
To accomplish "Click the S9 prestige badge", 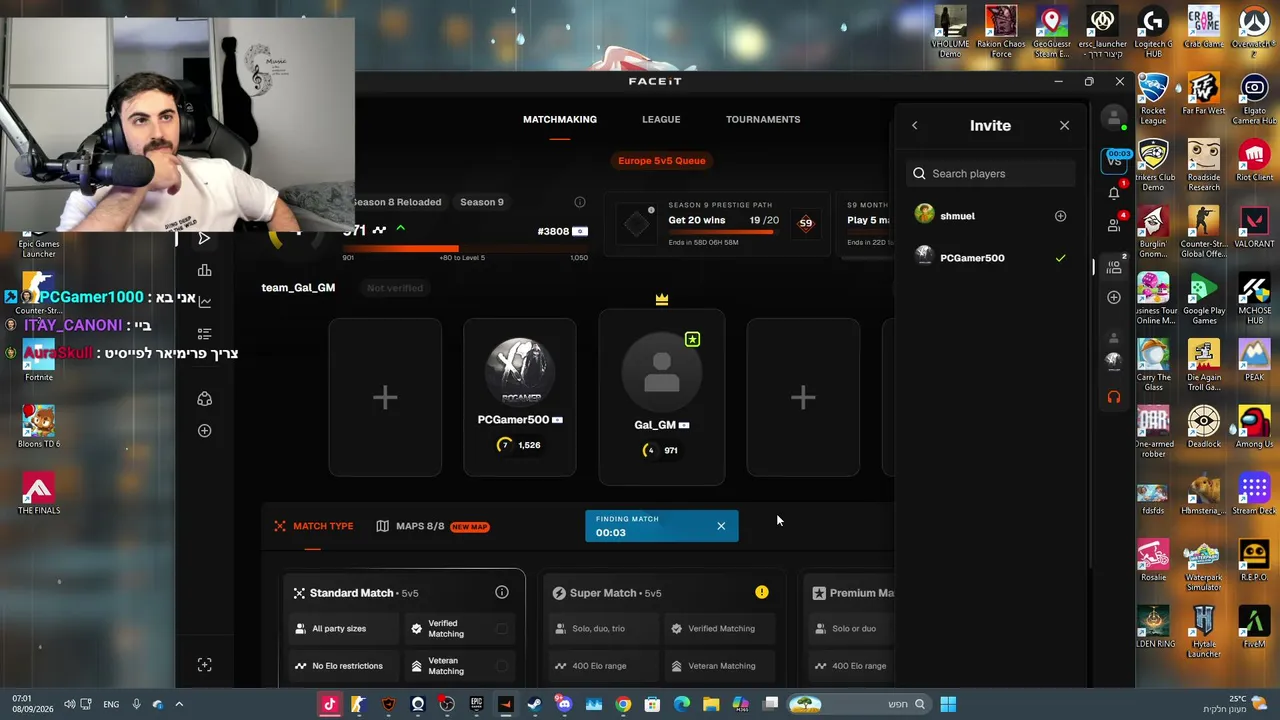I will (805, 224).
